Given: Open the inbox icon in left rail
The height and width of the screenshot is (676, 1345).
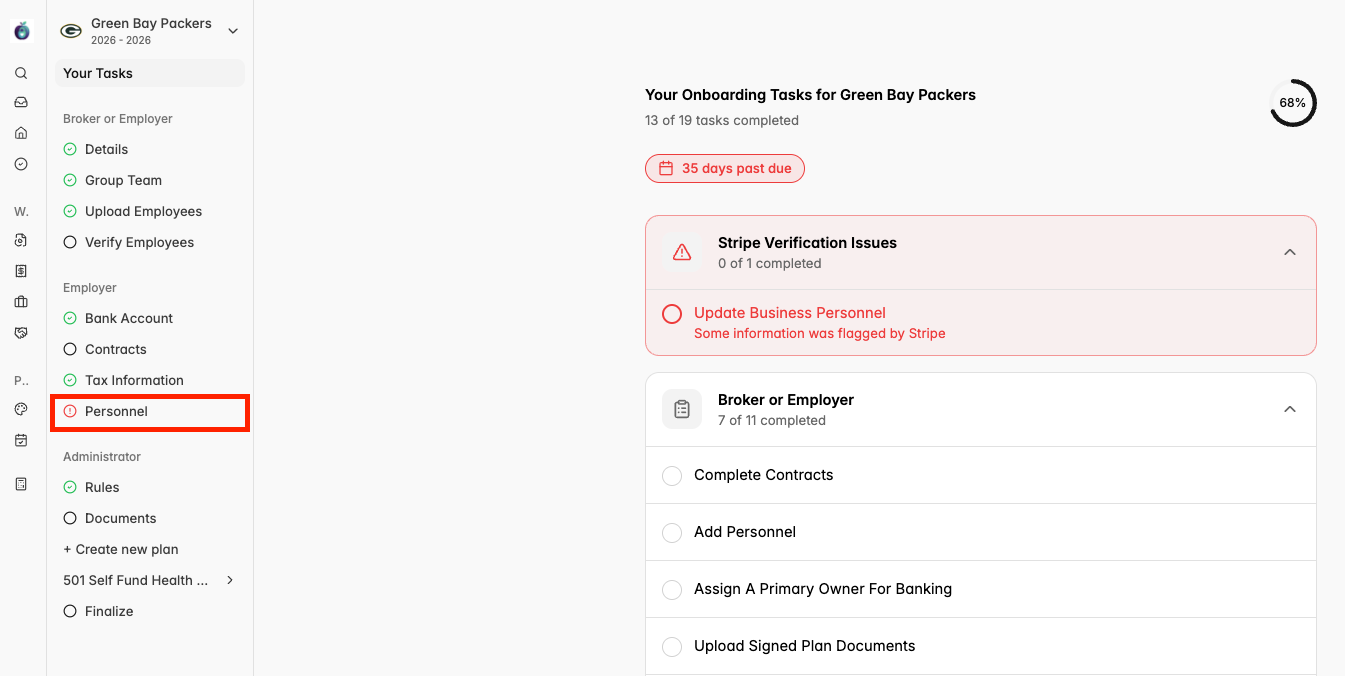Looking at the screenshot, I should 21,102.
